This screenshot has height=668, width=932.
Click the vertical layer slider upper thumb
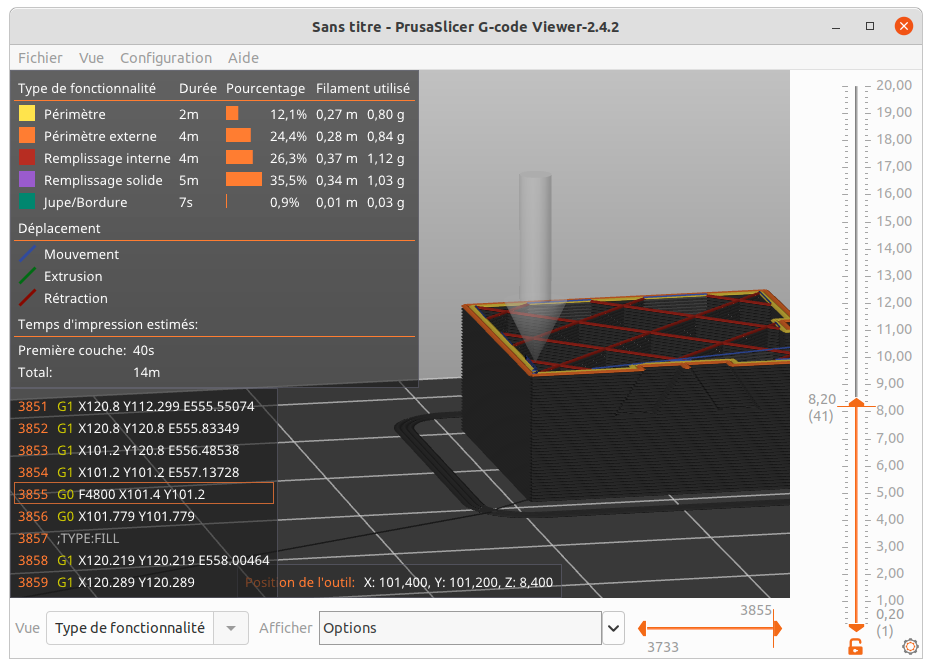pyautogui.click(x=856, y=404)
